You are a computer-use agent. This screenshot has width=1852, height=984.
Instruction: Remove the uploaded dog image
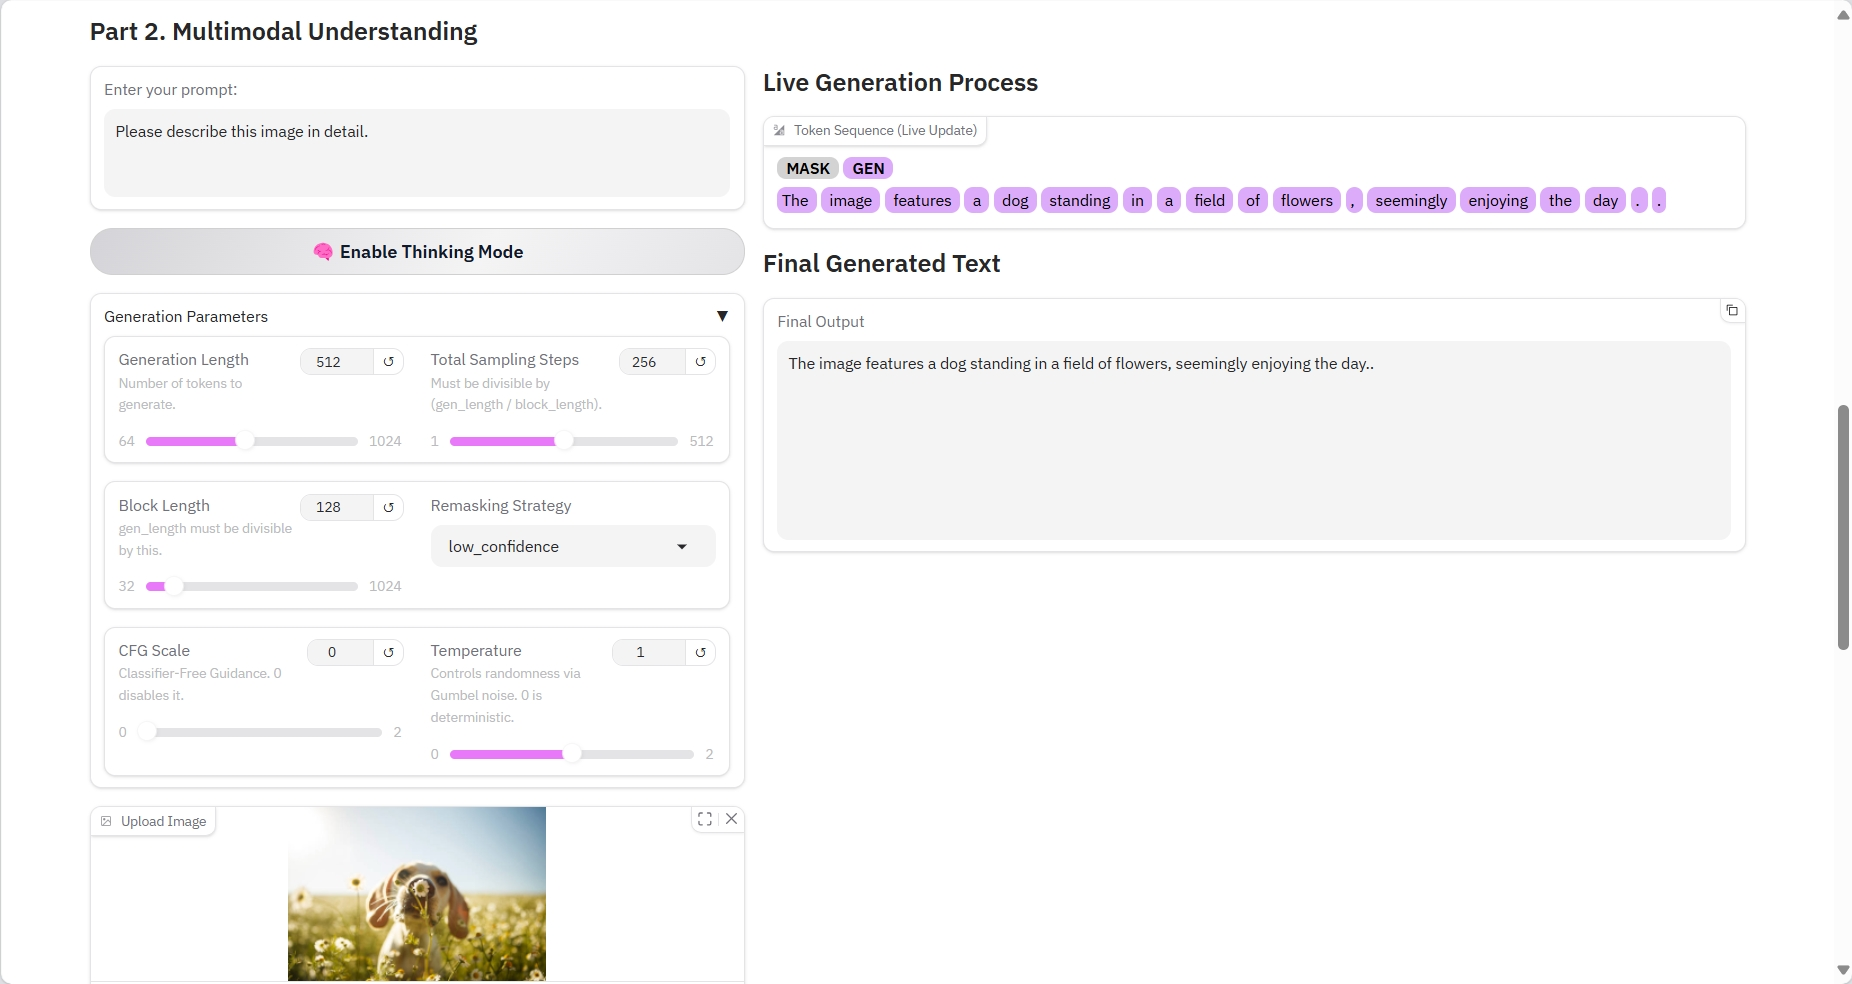click(732, 819)
